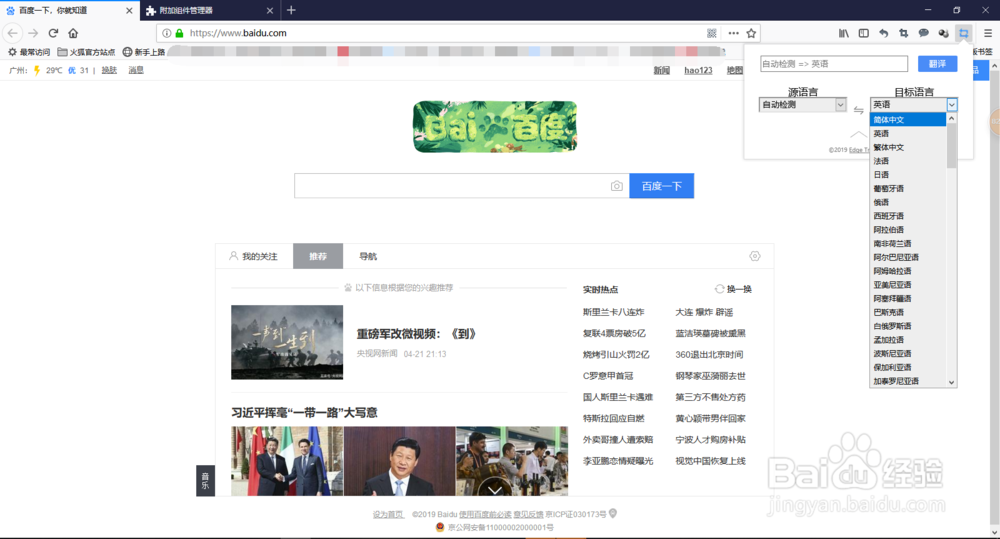
Task: Select the 推荐 tab
Action: [318, 256]
